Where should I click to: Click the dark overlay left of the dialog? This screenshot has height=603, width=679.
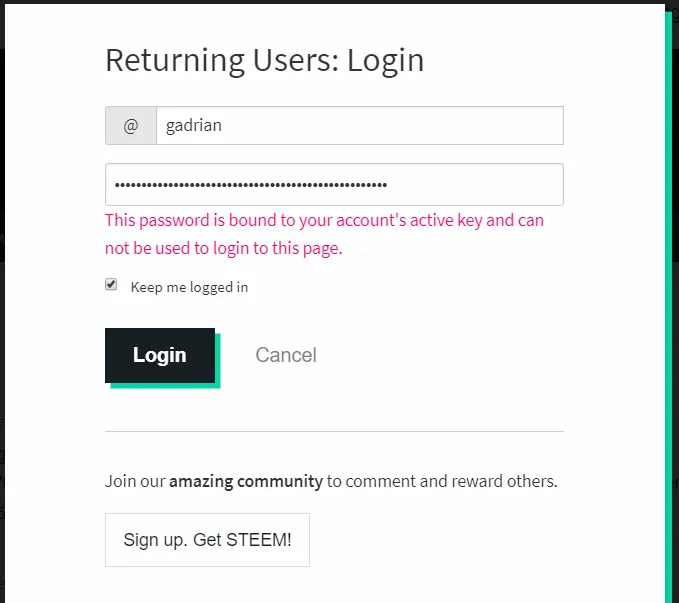click(2, 303)
